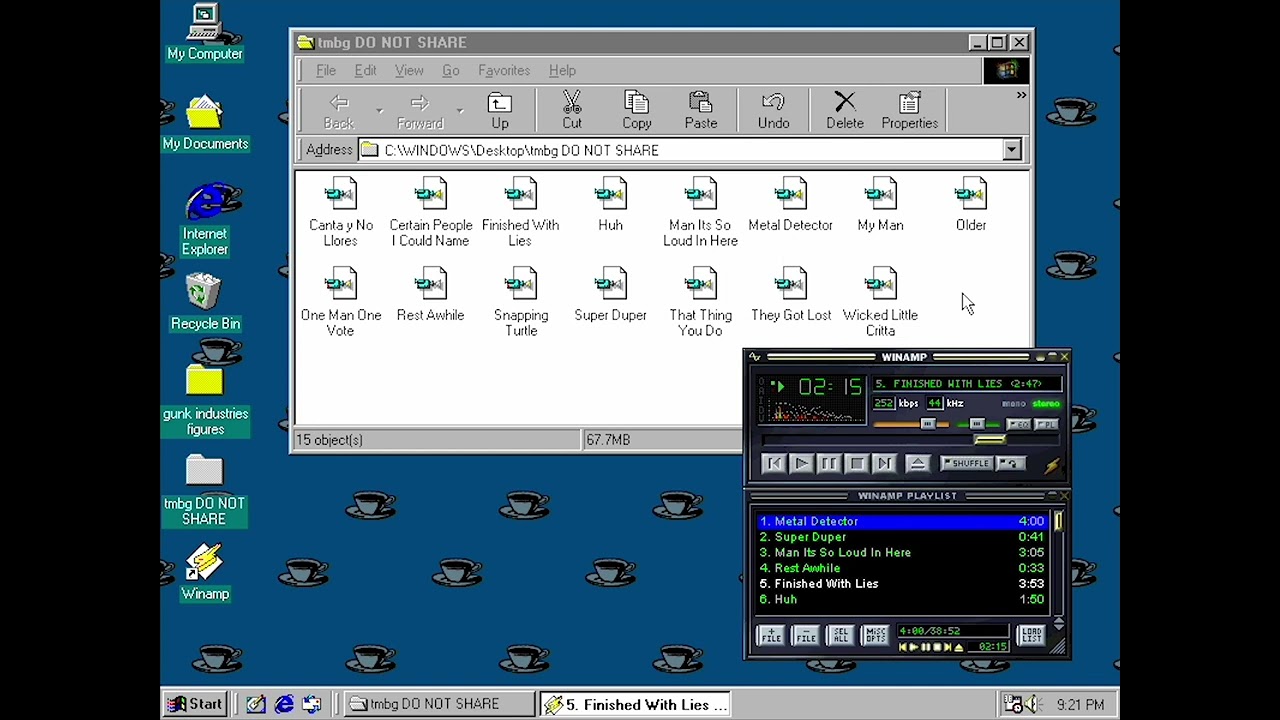The image size is (1280, 720).
Task: Click the Winamp Play button
Action: point(801,464)
